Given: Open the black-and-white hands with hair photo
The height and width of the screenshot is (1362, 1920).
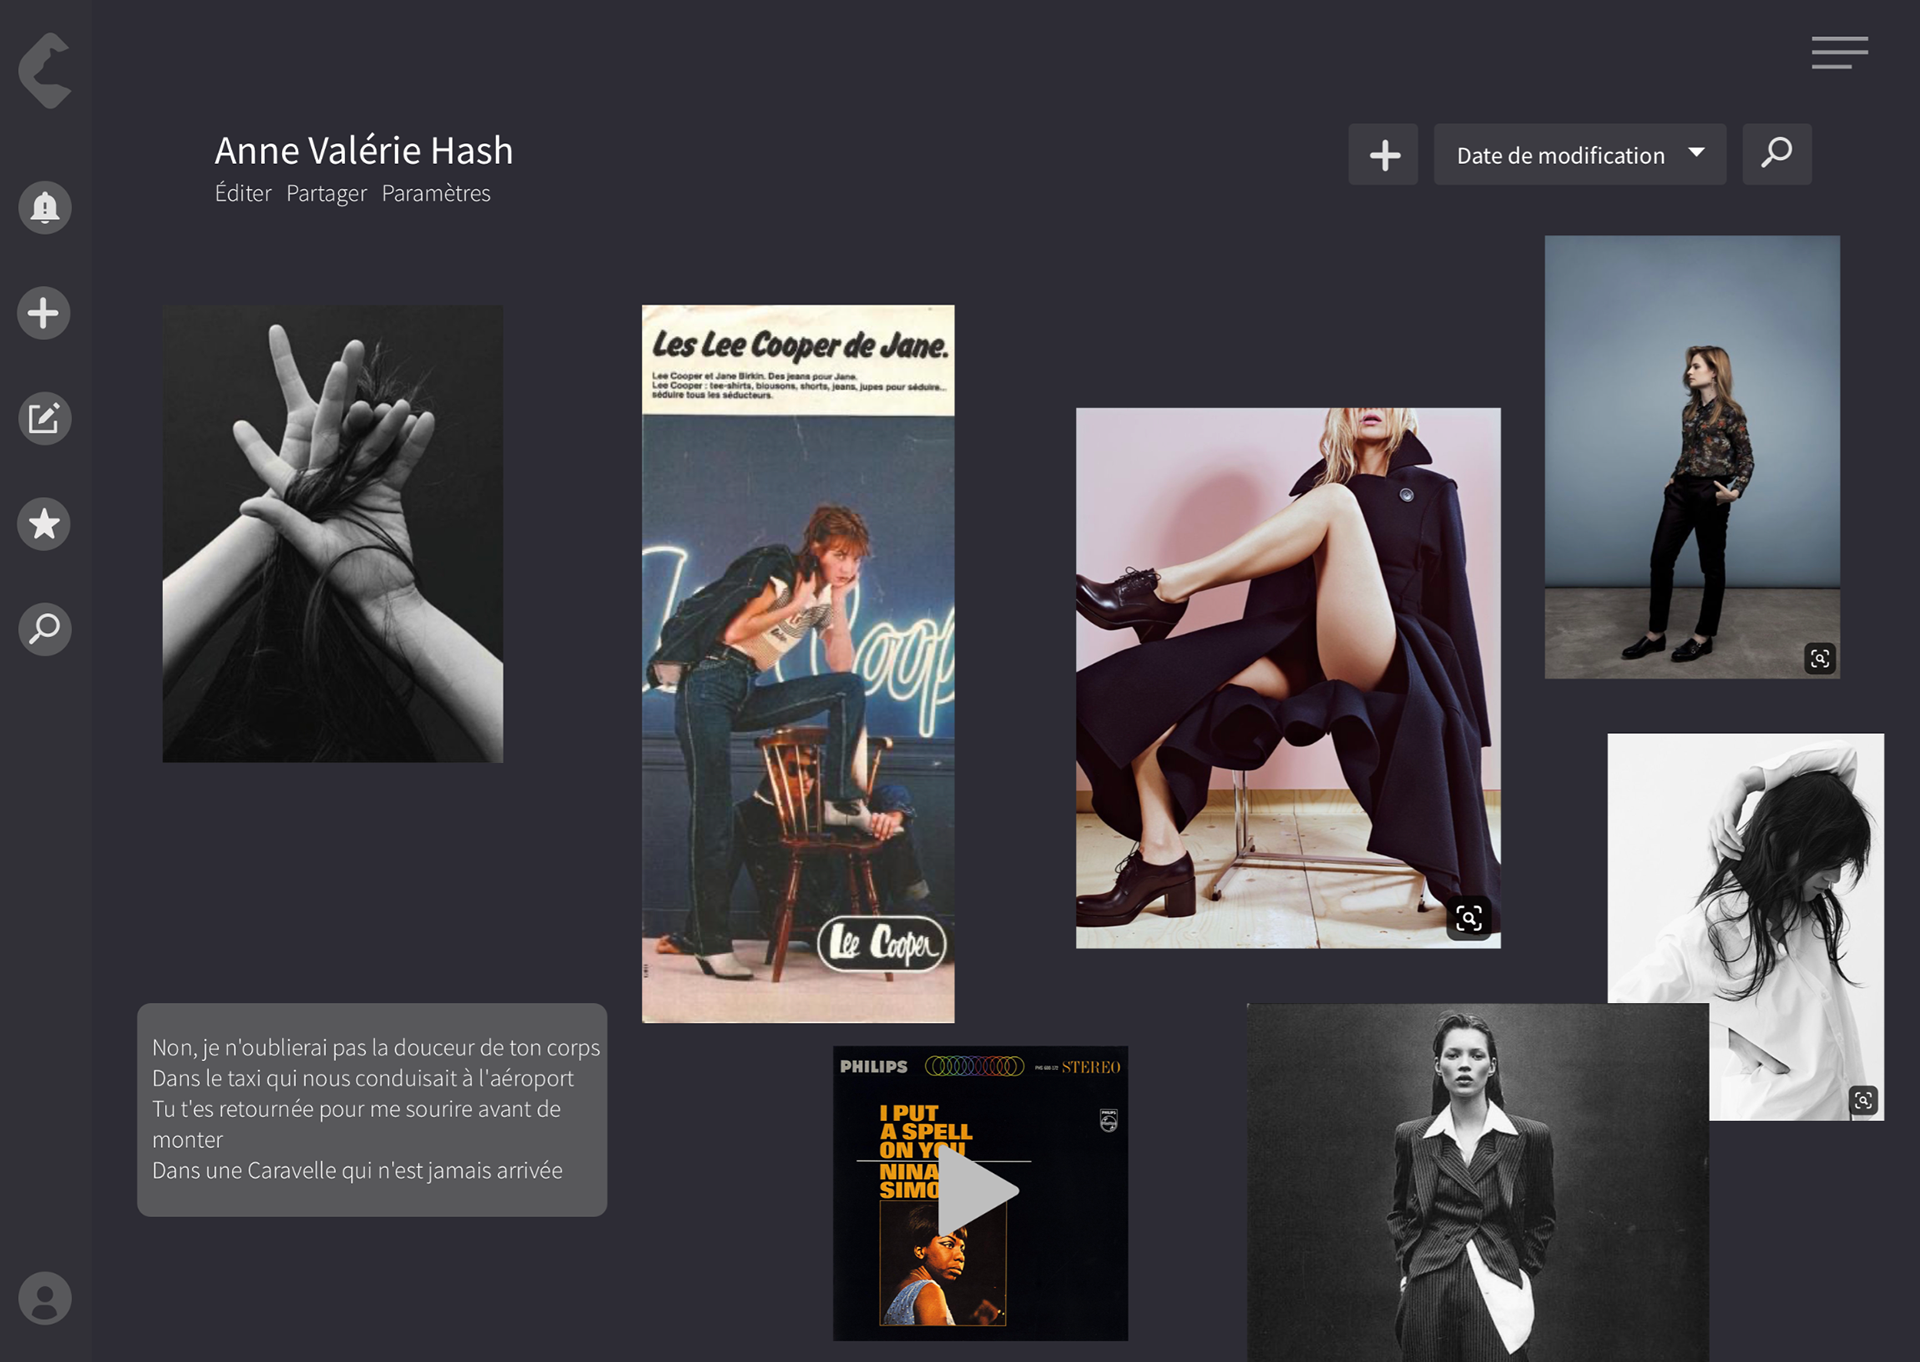Looking at the screenshot, I should coord(333,534).
